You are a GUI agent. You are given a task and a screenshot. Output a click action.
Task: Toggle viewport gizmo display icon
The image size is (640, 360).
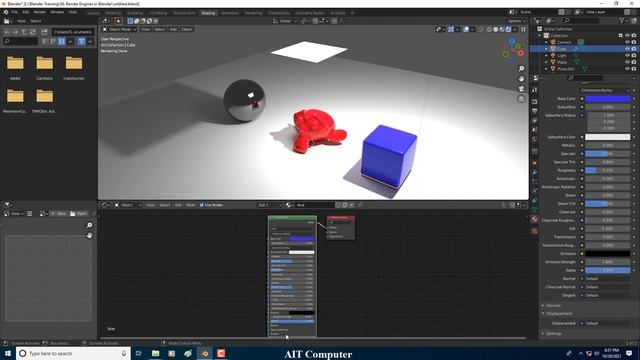tap(451, 29)
